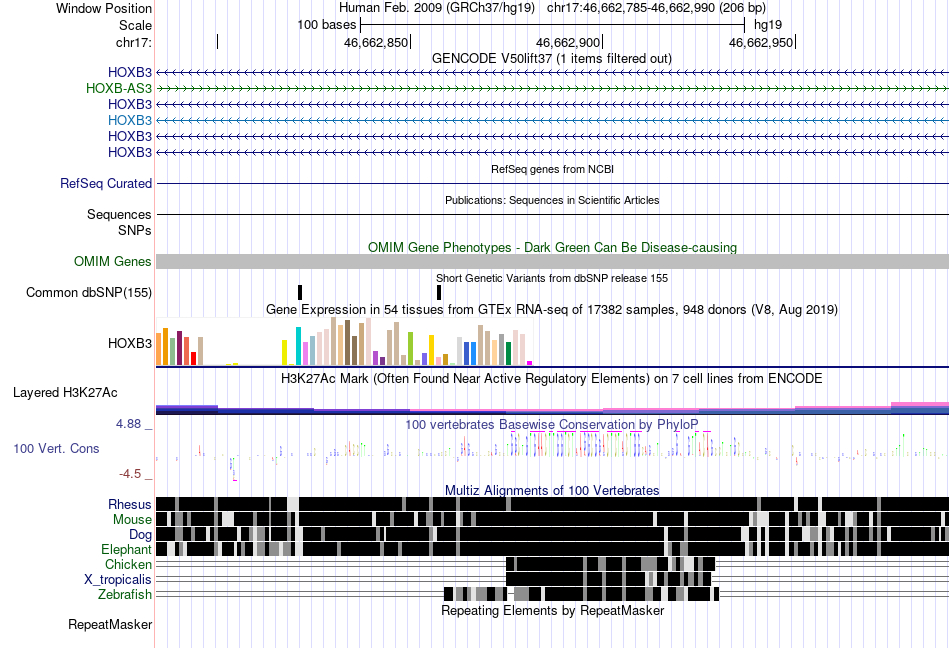This screenshot has width=950, height=648.
Task: Select the RepeatMasker track label
Action: [110, 624]
